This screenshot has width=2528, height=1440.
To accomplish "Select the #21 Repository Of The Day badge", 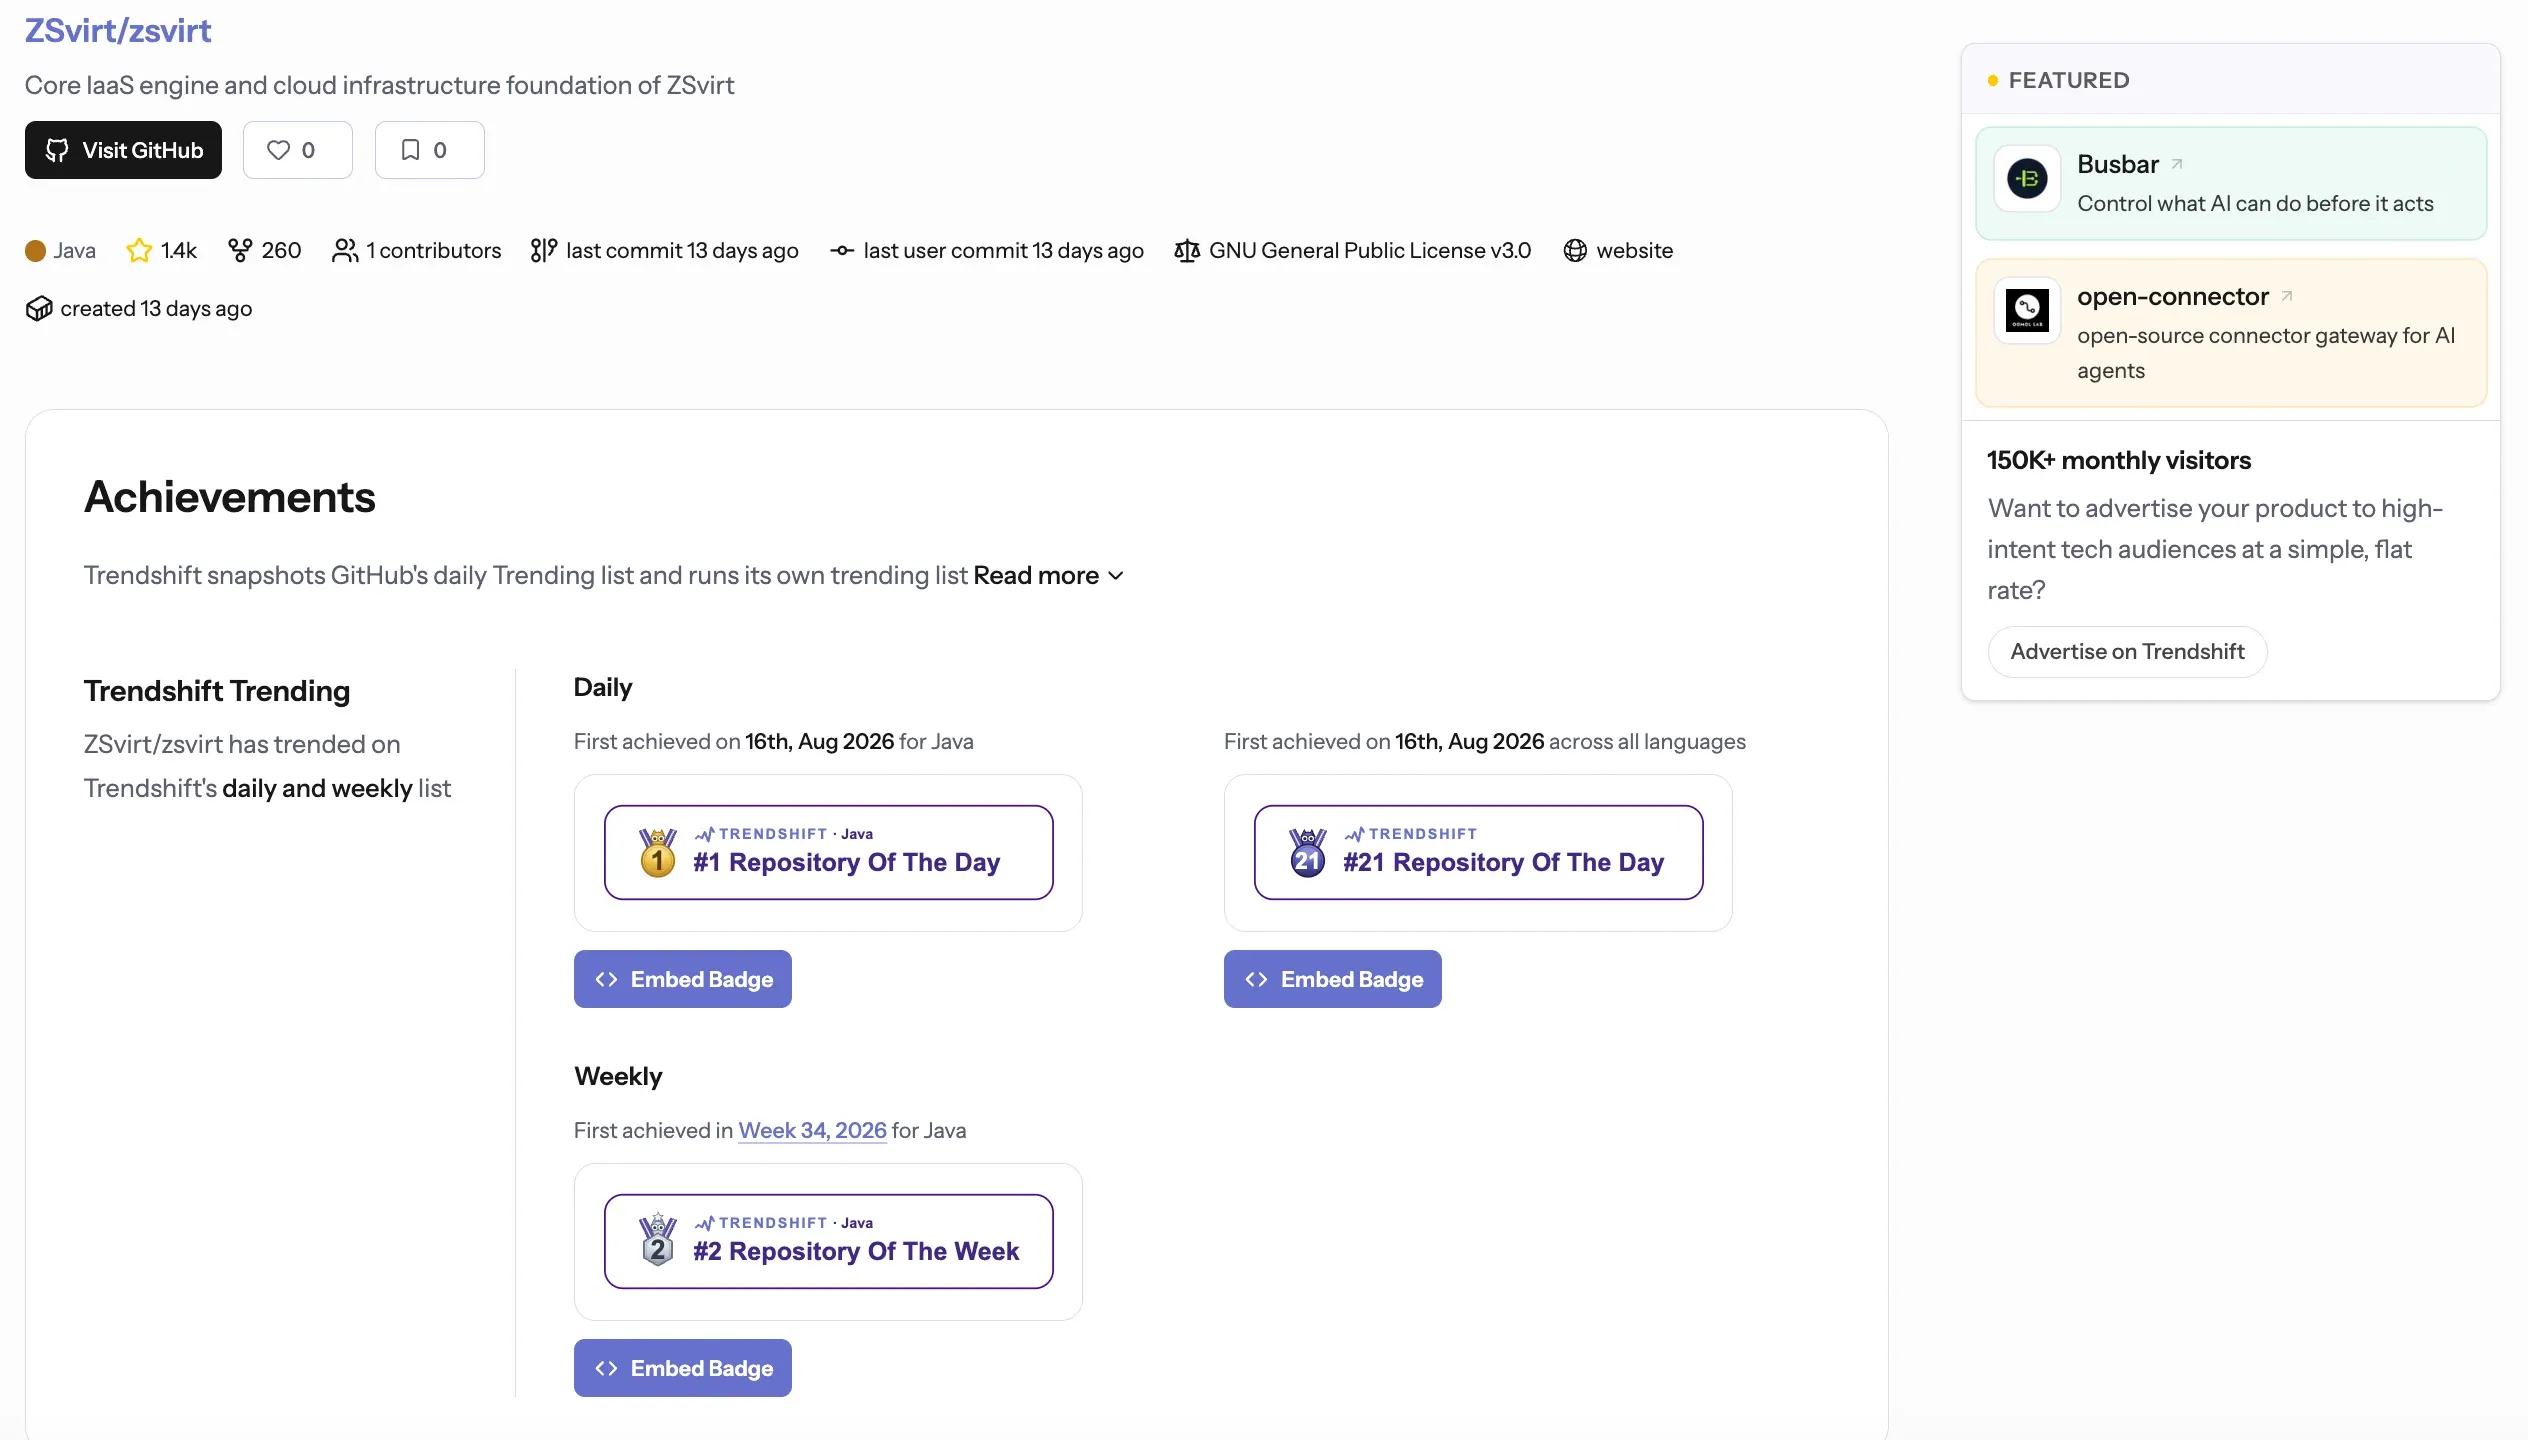I will (1479, 852).
